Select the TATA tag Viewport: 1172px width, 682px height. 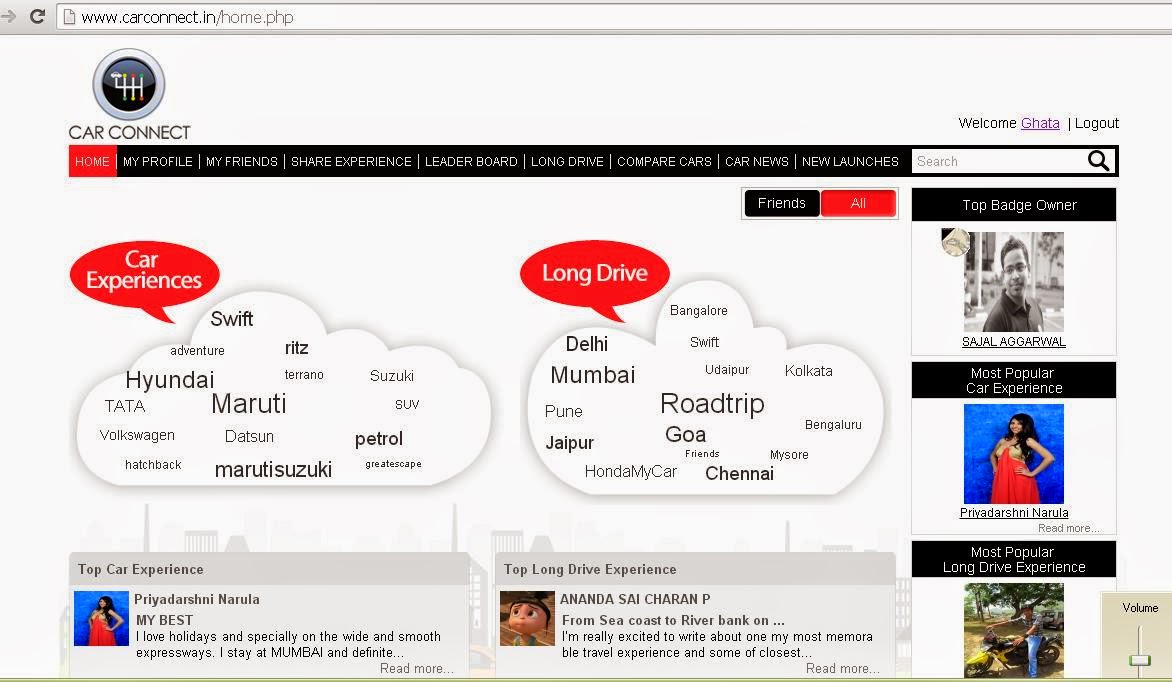(x=125, y=406)
